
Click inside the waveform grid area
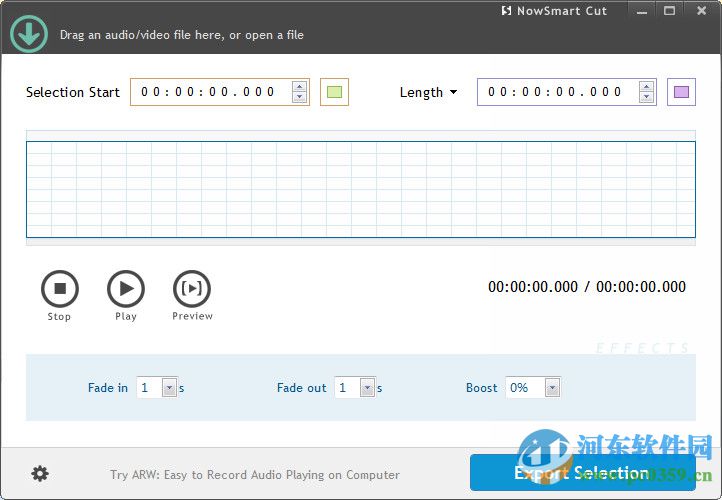(361, 189)
